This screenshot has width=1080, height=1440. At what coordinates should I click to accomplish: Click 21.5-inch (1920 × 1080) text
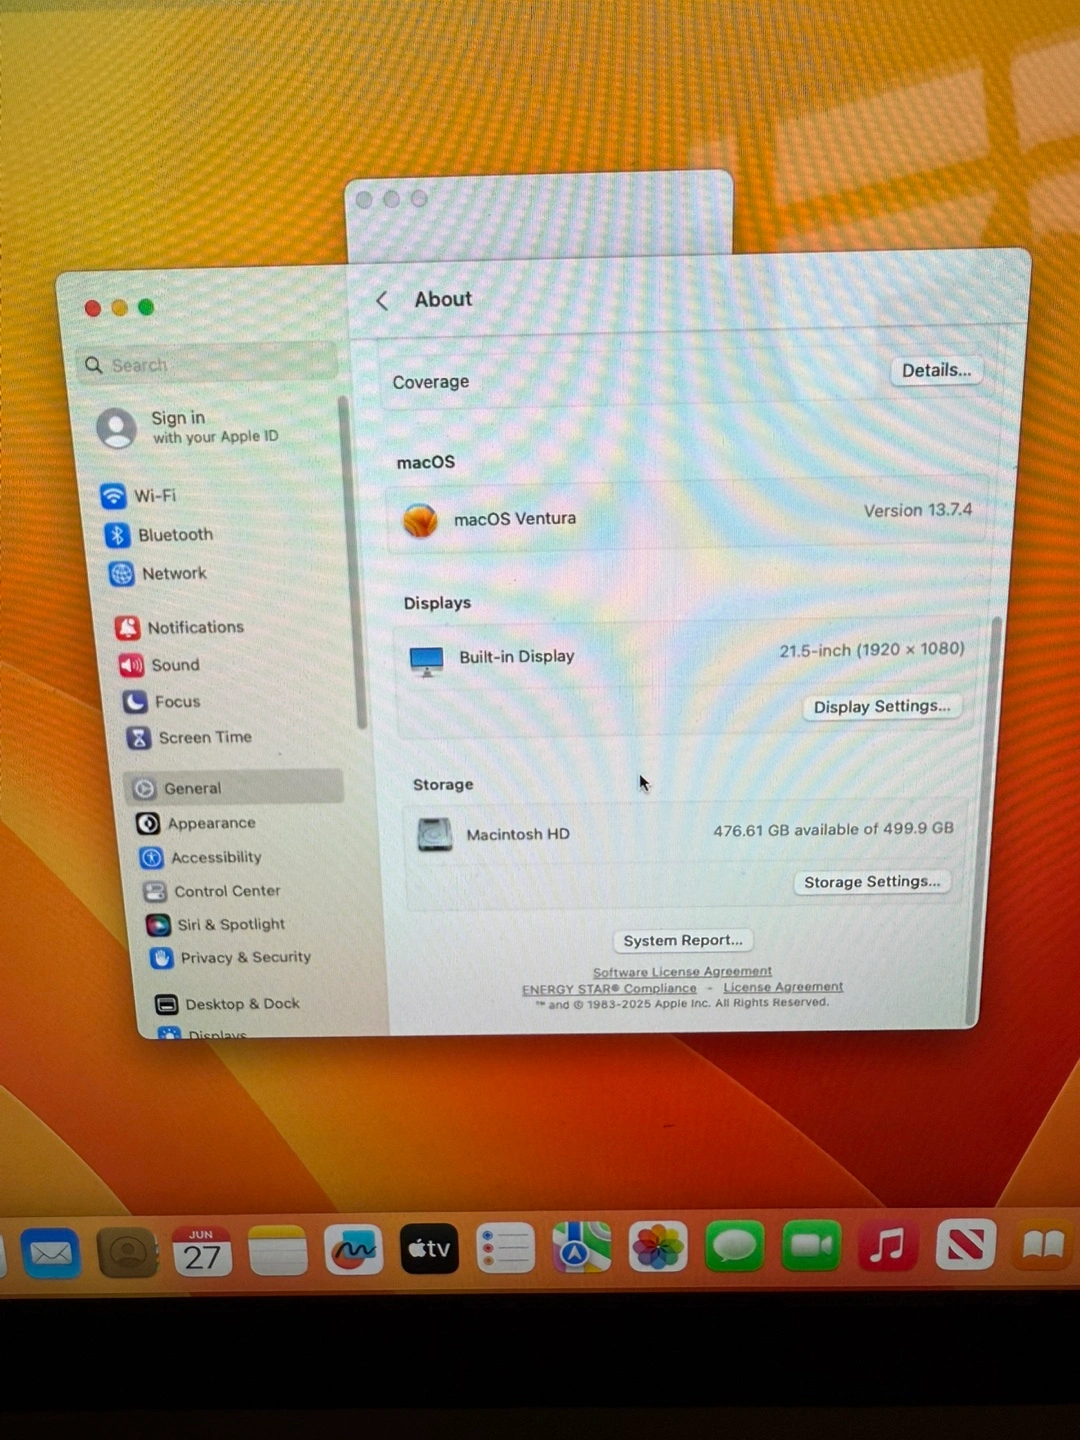click(x=872, y=650)
